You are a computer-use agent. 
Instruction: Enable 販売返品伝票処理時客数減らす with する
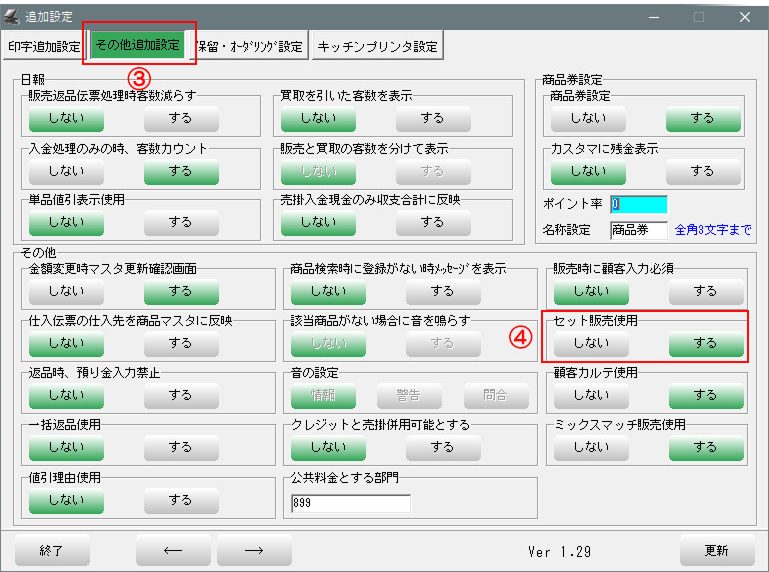(180, 118)
